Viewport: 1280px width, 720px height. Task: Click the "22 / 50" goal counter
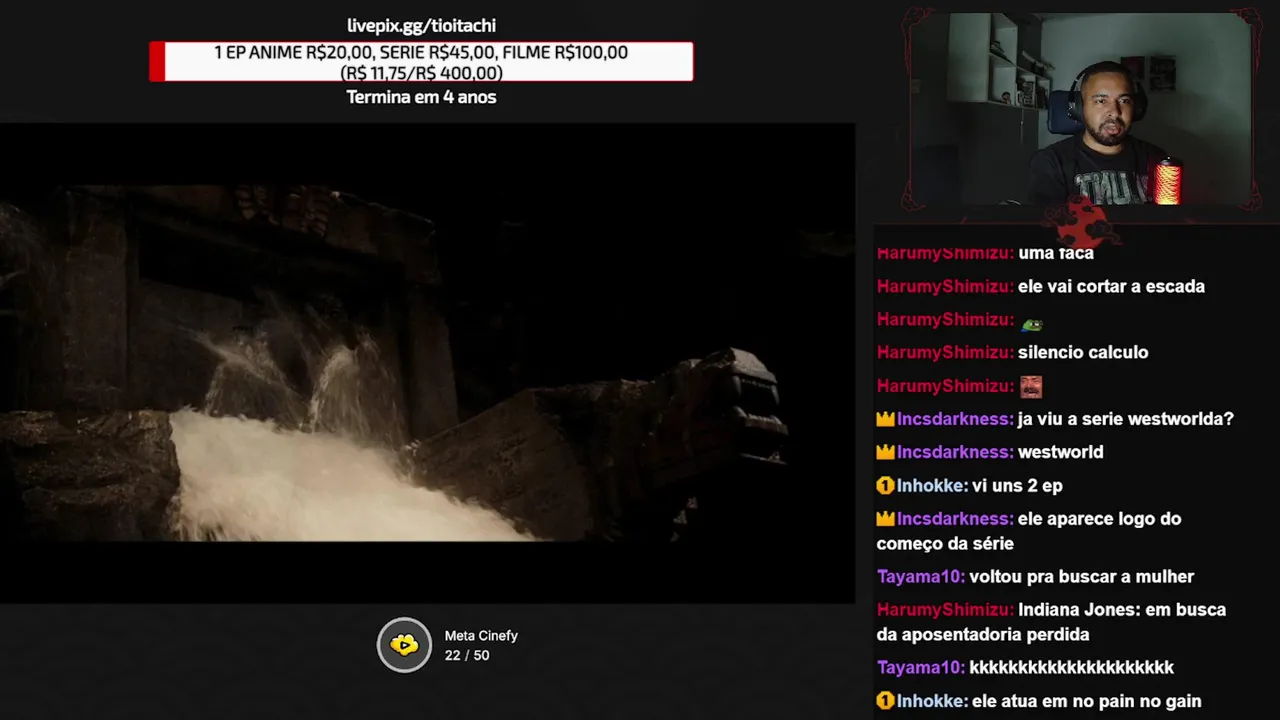pos(467,656)
